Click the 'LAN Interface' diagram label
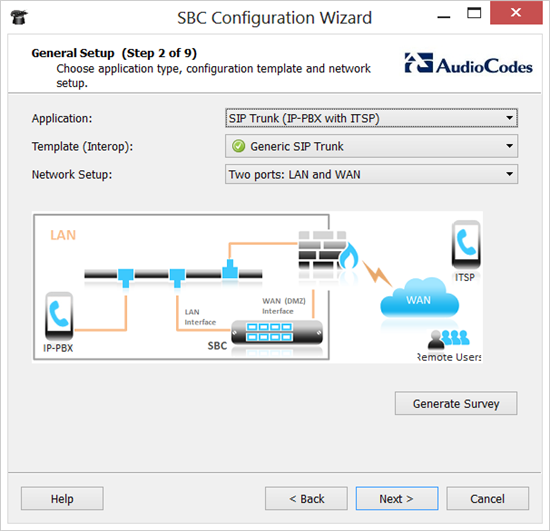The image size is (550, 531). coord(200,317)
